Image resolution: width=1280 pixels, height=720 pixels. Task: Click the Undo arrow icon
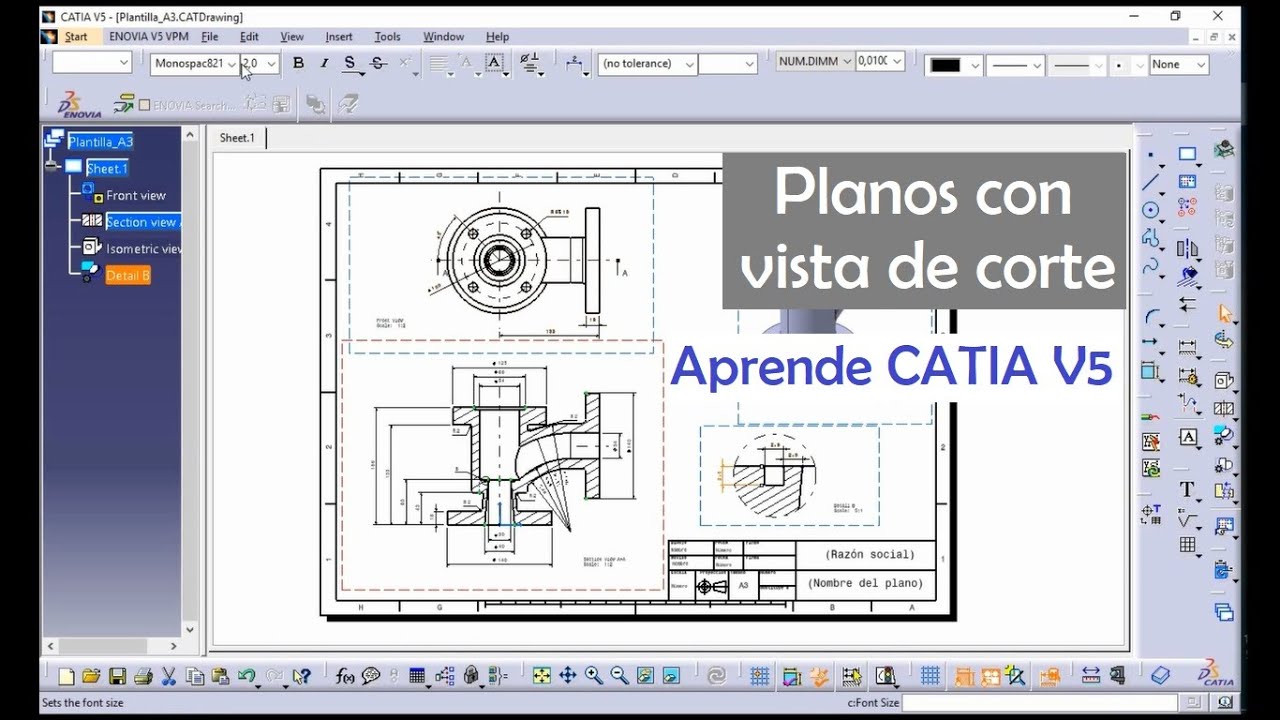pyautogui.click(x=246, y=676)
